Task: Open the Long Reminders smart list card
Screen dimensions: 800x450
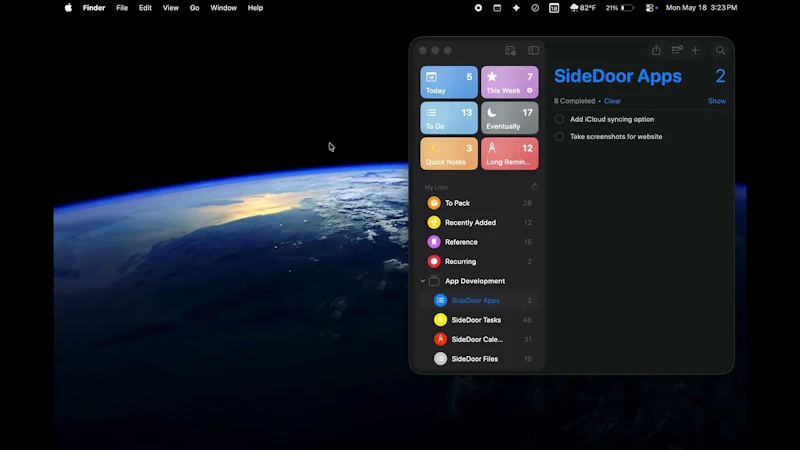Action: (x=509, y=154)
